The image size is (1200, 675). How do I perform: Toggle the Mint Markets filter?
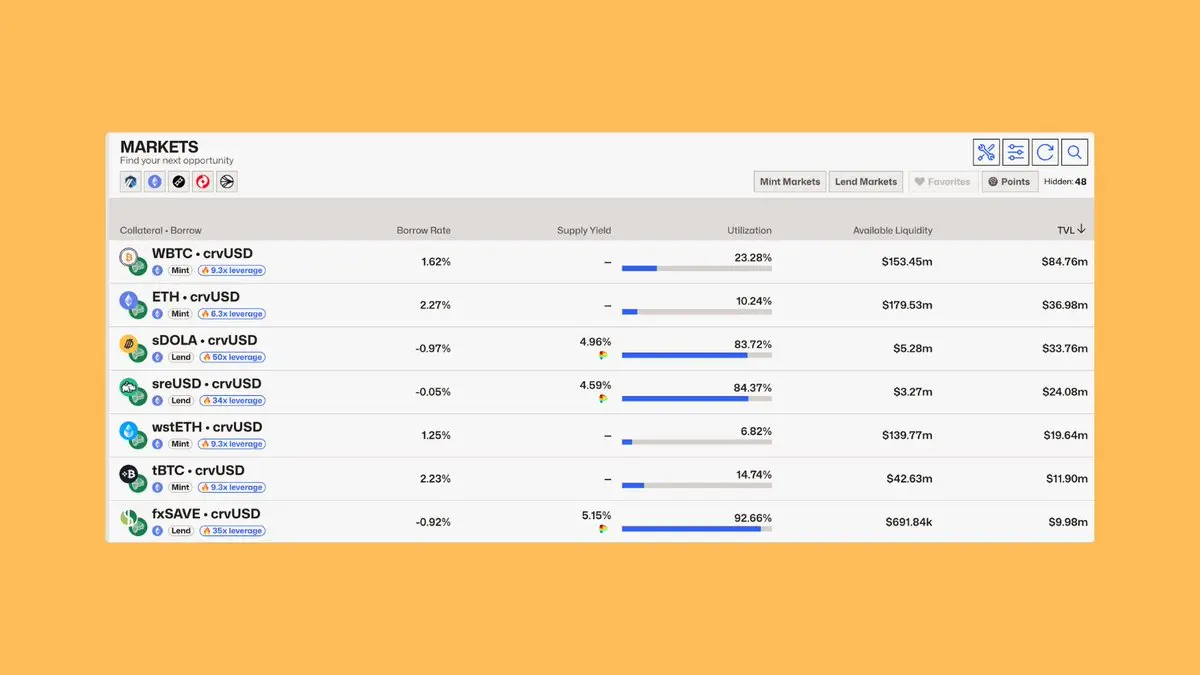tap(789, 182)
